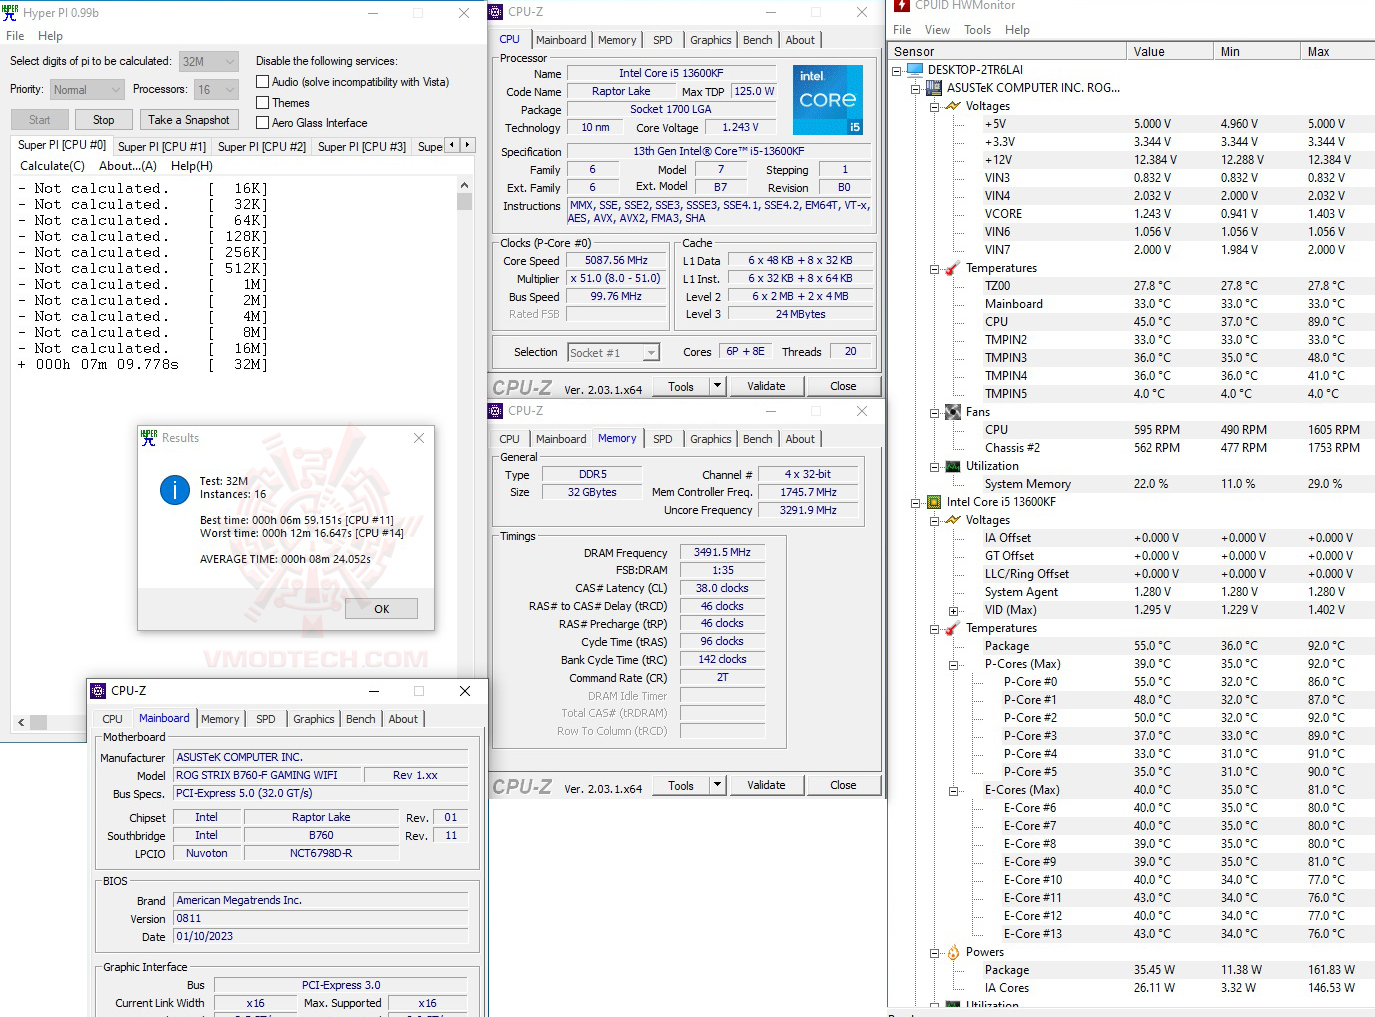Check the Aero Glass Interface option
The height and width of the screenshot is (1017, 1375).
tap(263, 122)
